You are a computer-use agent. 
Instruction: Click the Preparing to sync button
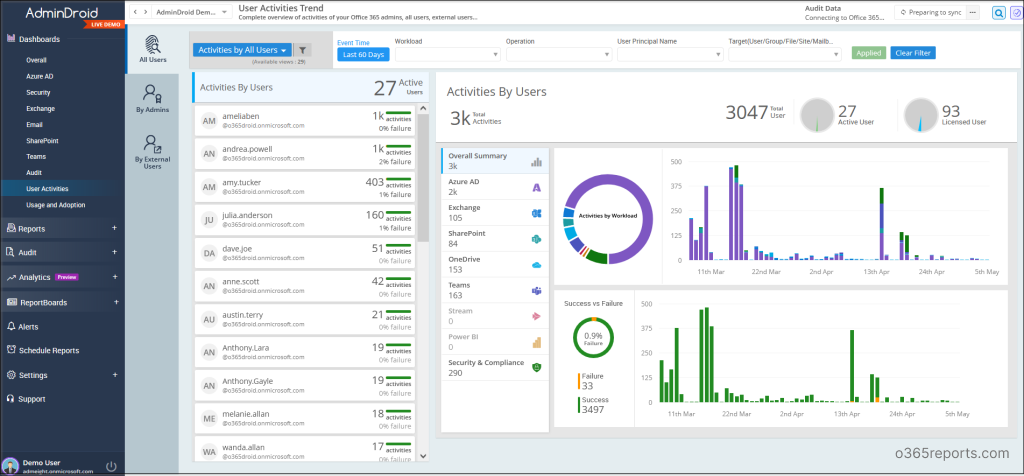(x=930, y=12)
